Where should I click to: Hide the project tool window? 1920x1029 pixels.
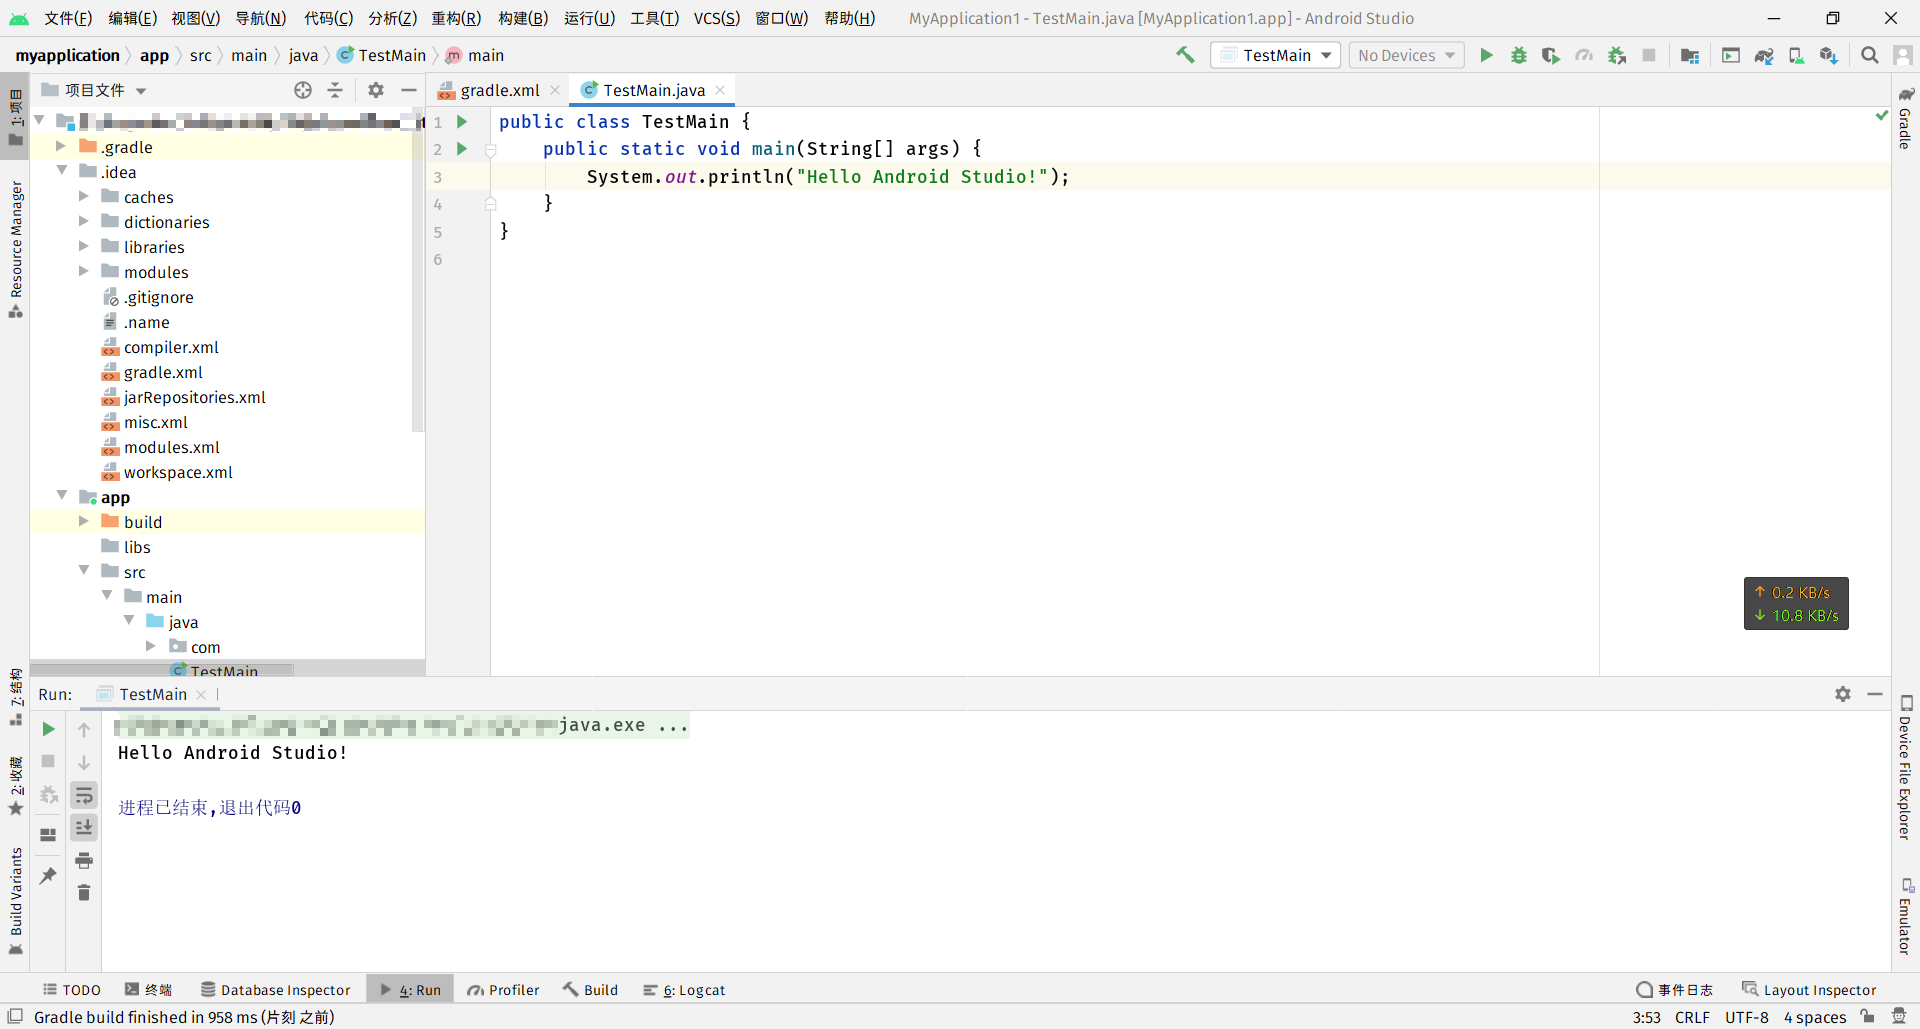point(408,90)
